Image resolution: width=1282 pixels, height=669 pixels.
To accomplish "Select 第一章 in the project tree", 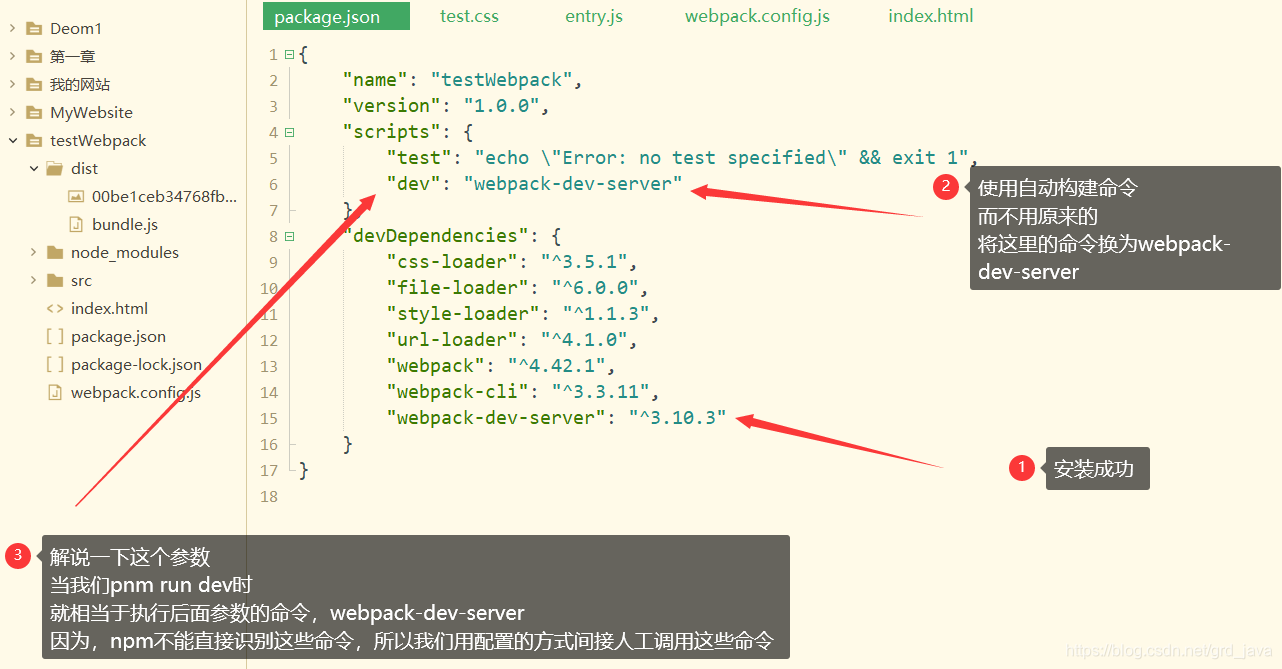I will pyautogui.click(x=73, y=57).
